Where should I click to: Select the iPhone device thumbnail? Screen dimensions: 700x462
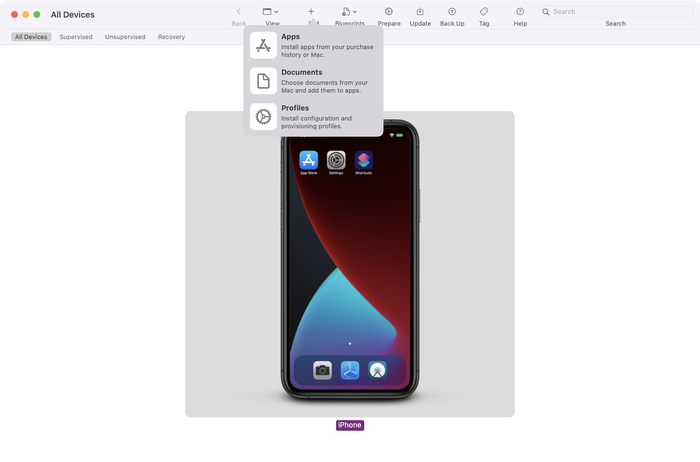coord(350,264)
